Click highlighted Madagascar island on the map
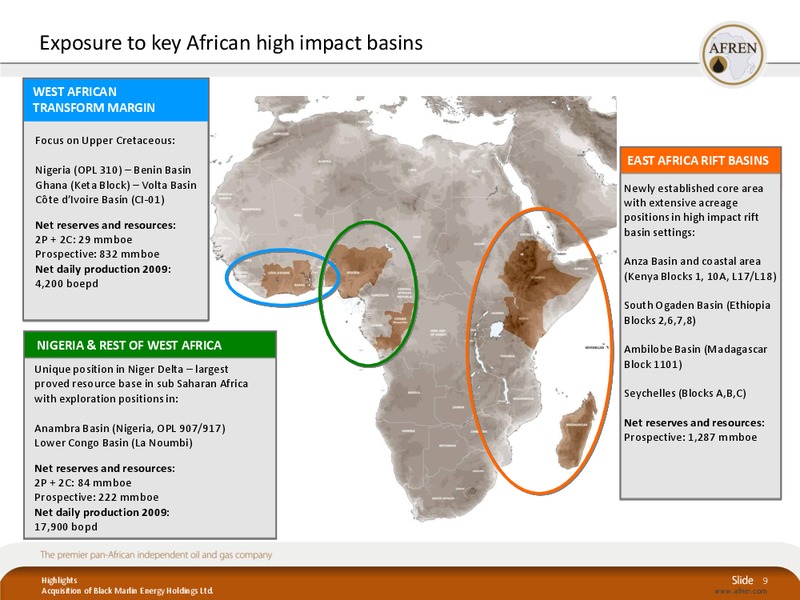Viewport: 800px width, 600px height. [x=577, y=431]
